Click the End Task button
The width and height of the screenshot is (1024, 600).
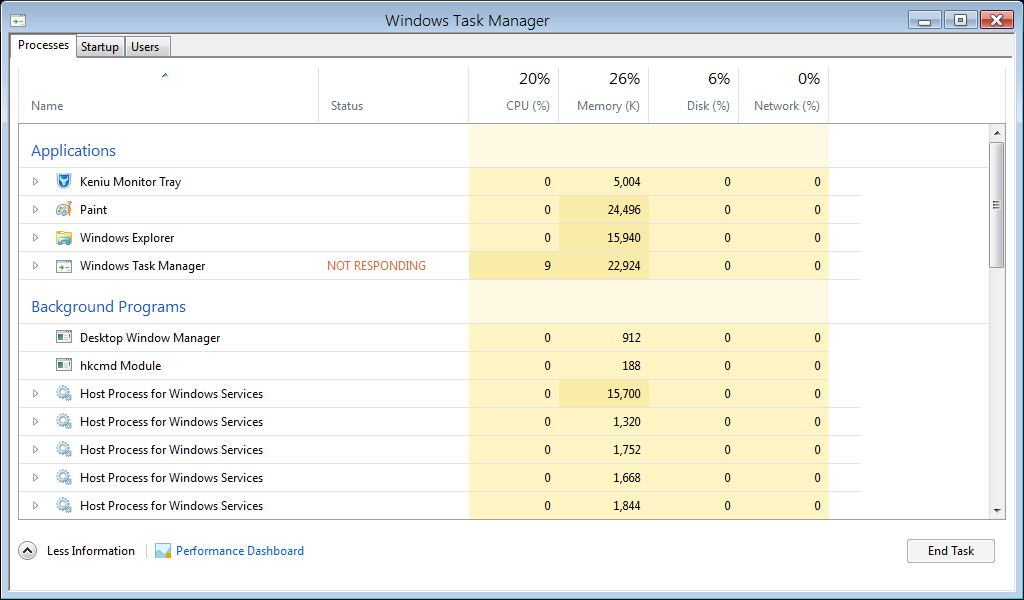[x=951, y=551]
